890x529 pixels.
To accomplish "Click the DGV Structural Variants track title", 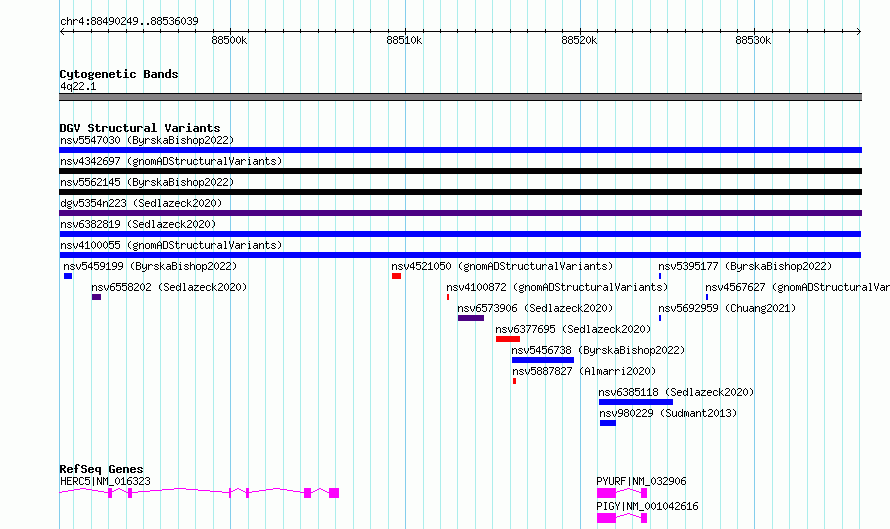I will 140,128.
